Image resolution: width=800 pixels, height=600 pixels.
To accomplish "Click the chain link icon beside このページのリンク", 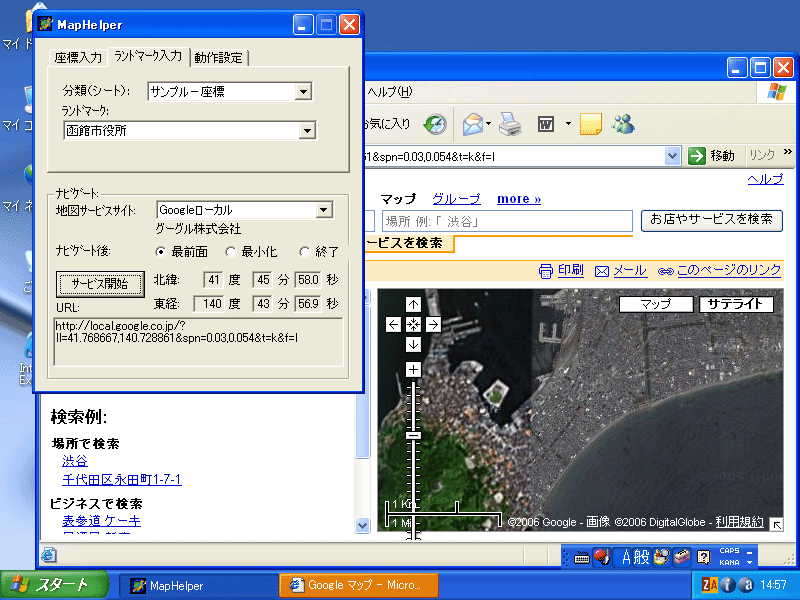I will pyautogui.click(x=666, y=271).
